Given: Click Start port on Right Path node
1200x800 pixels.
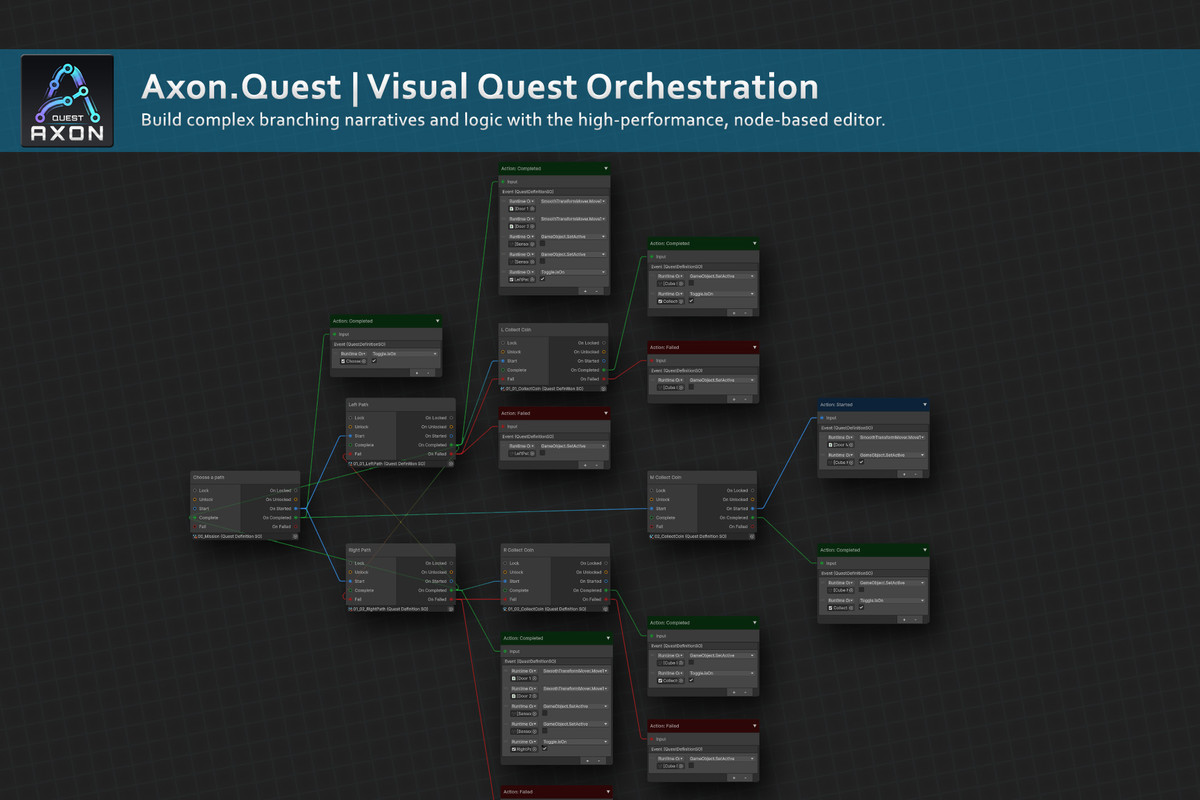Looking at the screenshot, I should (x=349, y=581).
